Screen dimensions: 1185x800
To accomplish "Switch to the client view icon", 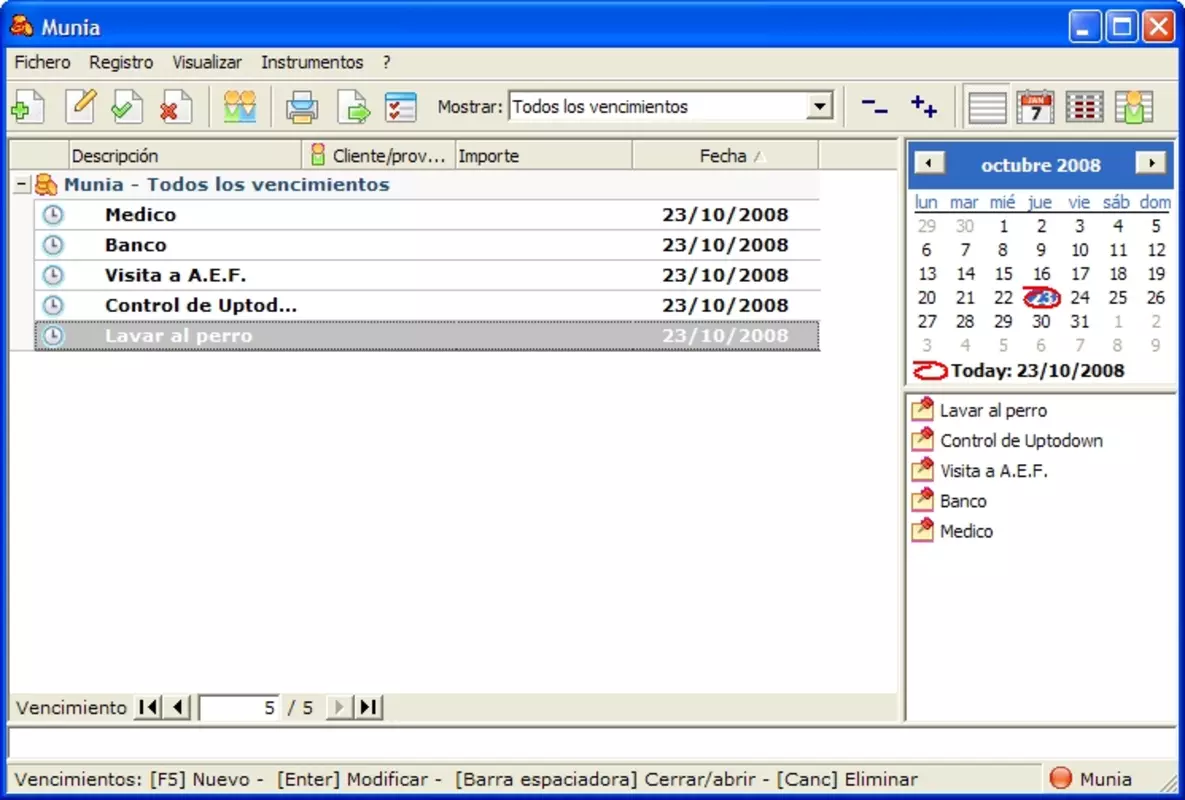I will point(1133,107).
